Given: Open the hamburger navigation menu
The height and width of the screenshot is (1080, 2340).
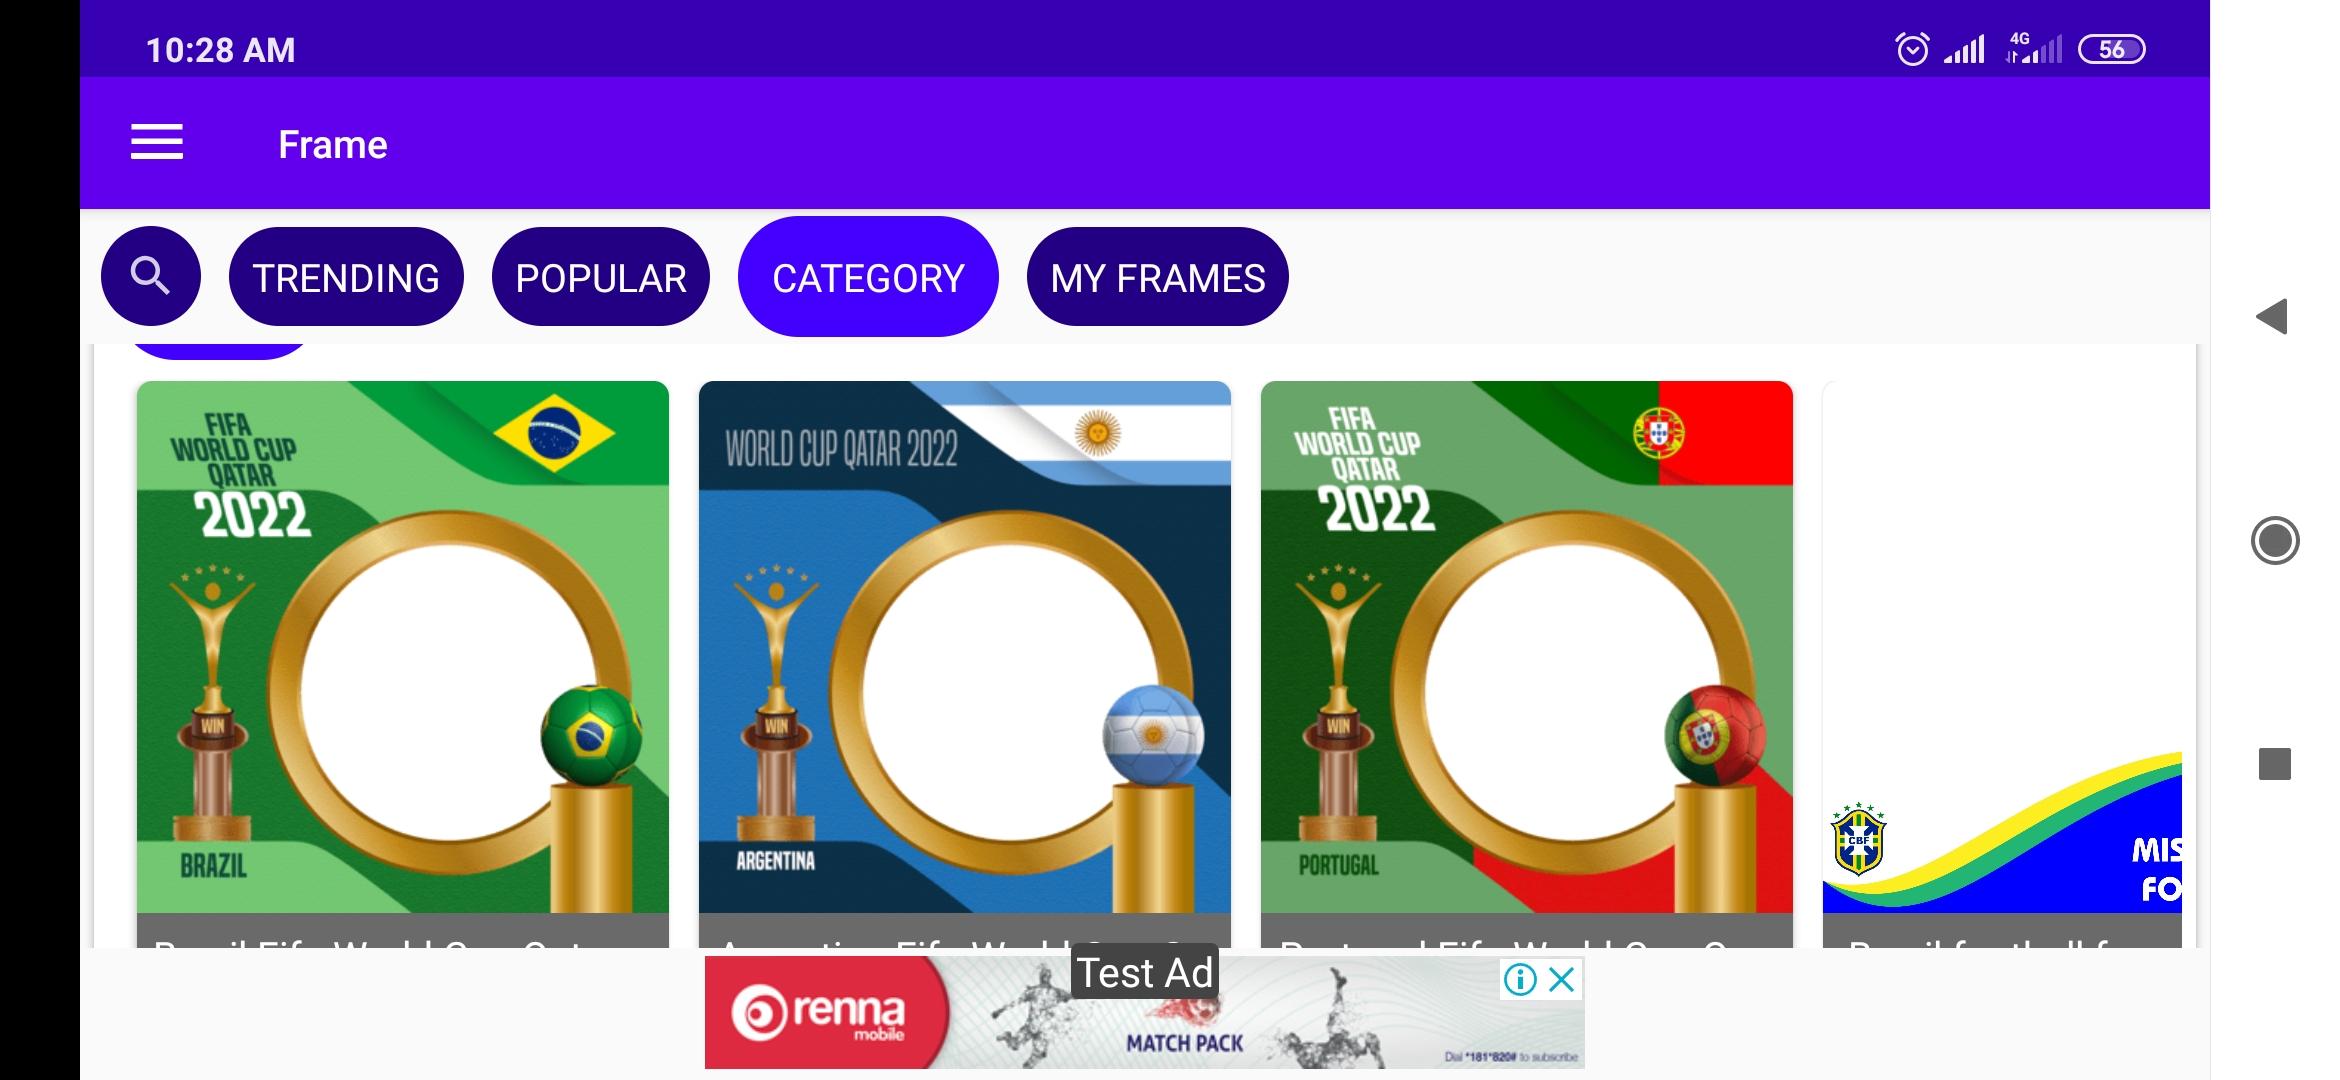Looking at the screenshot, I should [157, 143].
